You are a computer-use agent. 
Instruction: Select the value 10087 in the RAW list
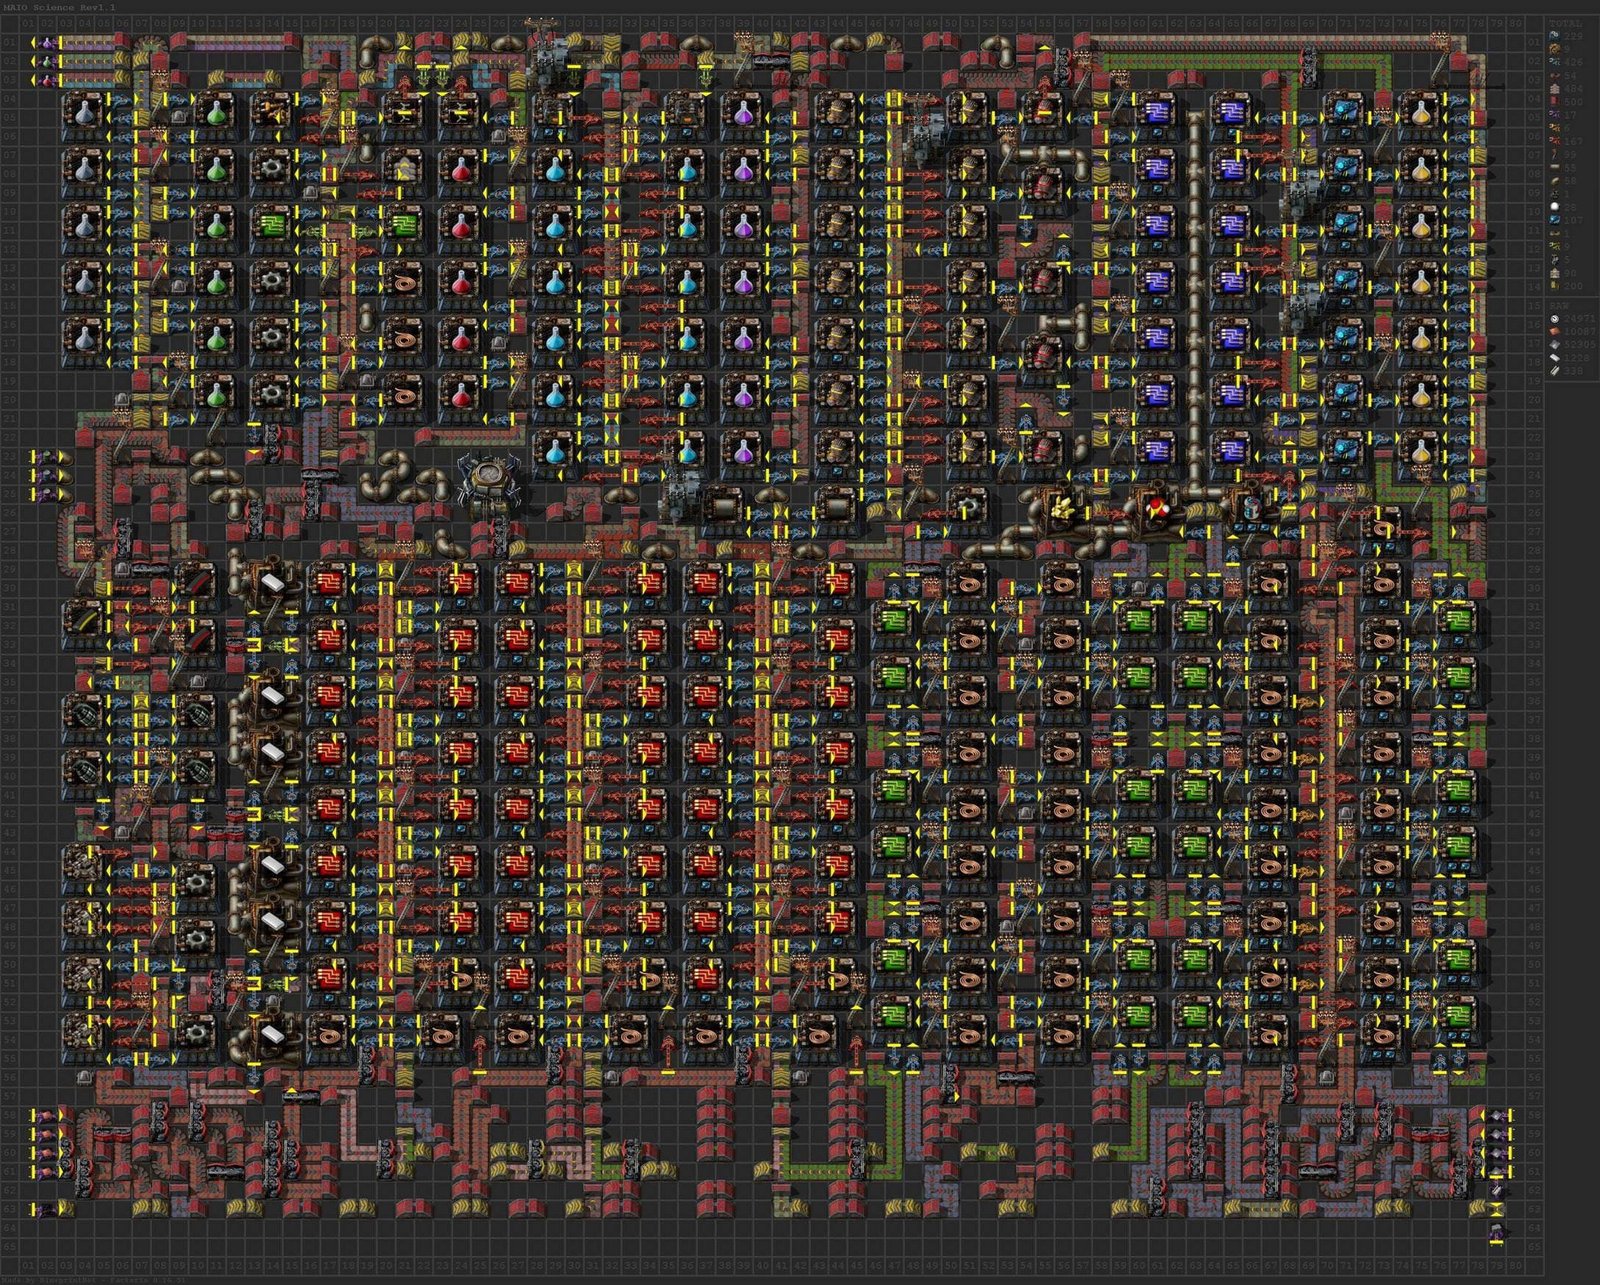tap(1579, 331)
